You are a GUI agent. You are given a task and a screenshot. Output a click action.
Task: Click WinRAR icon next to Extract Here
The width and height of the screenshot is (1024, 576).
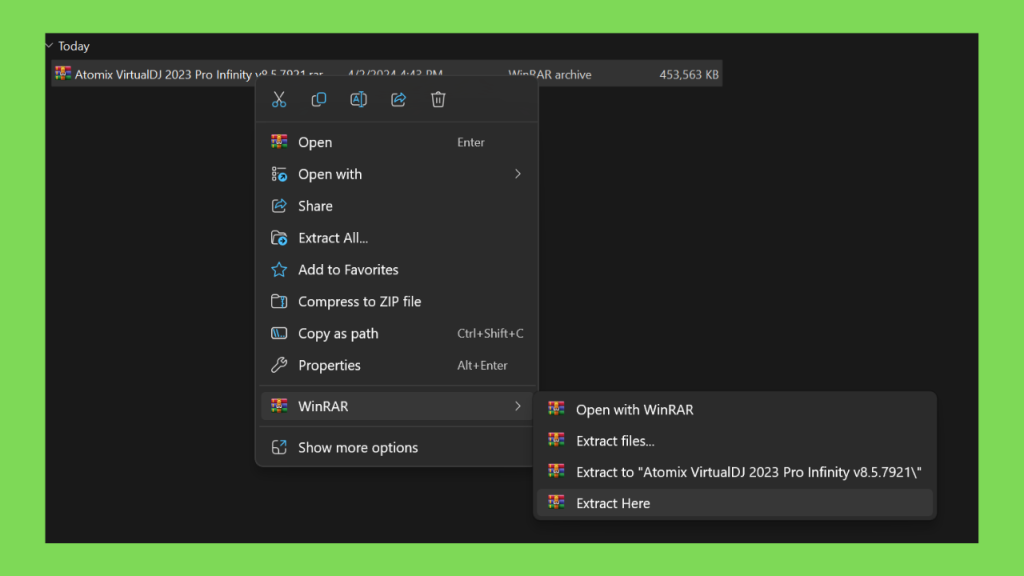[556, 502]
